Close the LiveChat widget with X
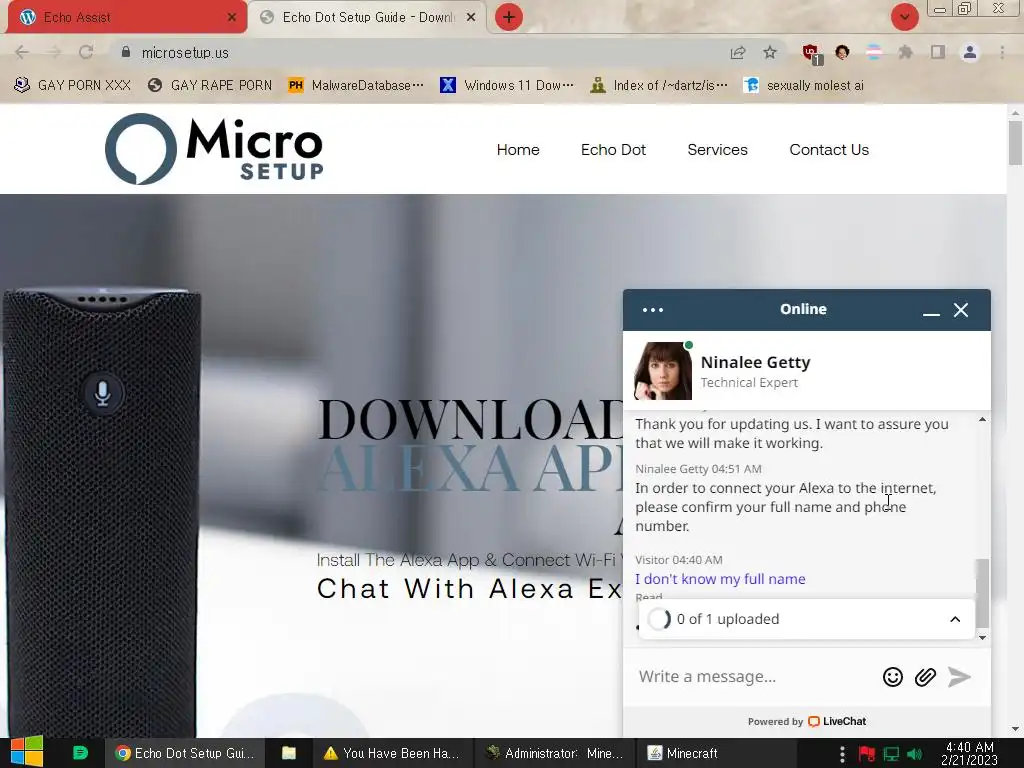The image size is (1024, 768). [x=961, y=310]
